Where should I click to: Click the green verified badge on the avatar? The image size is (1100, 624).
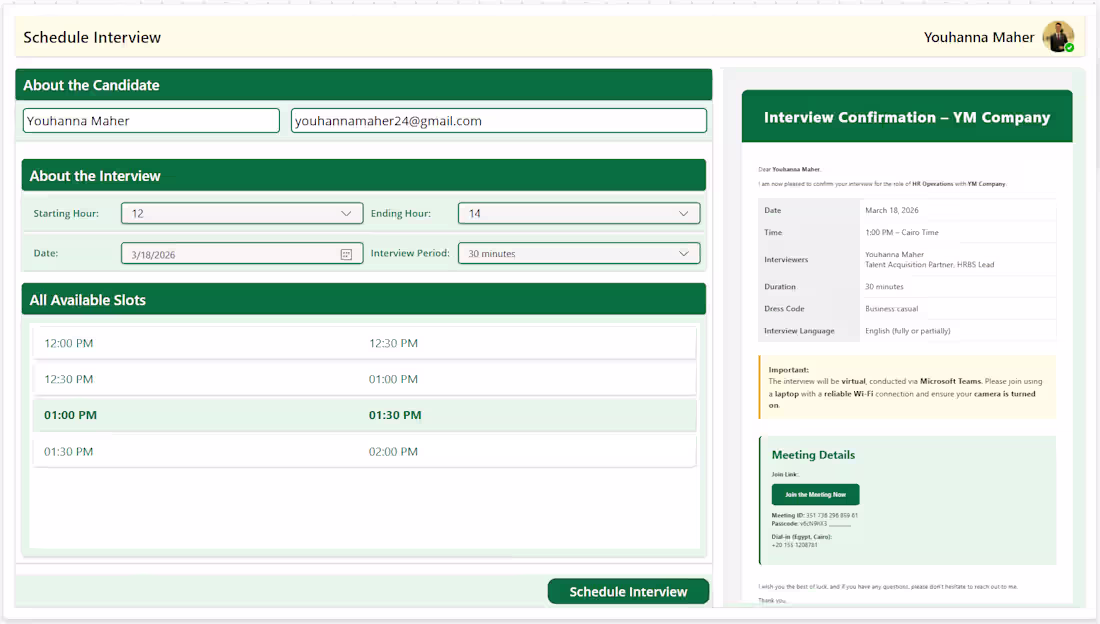(x=1070, y=47)
